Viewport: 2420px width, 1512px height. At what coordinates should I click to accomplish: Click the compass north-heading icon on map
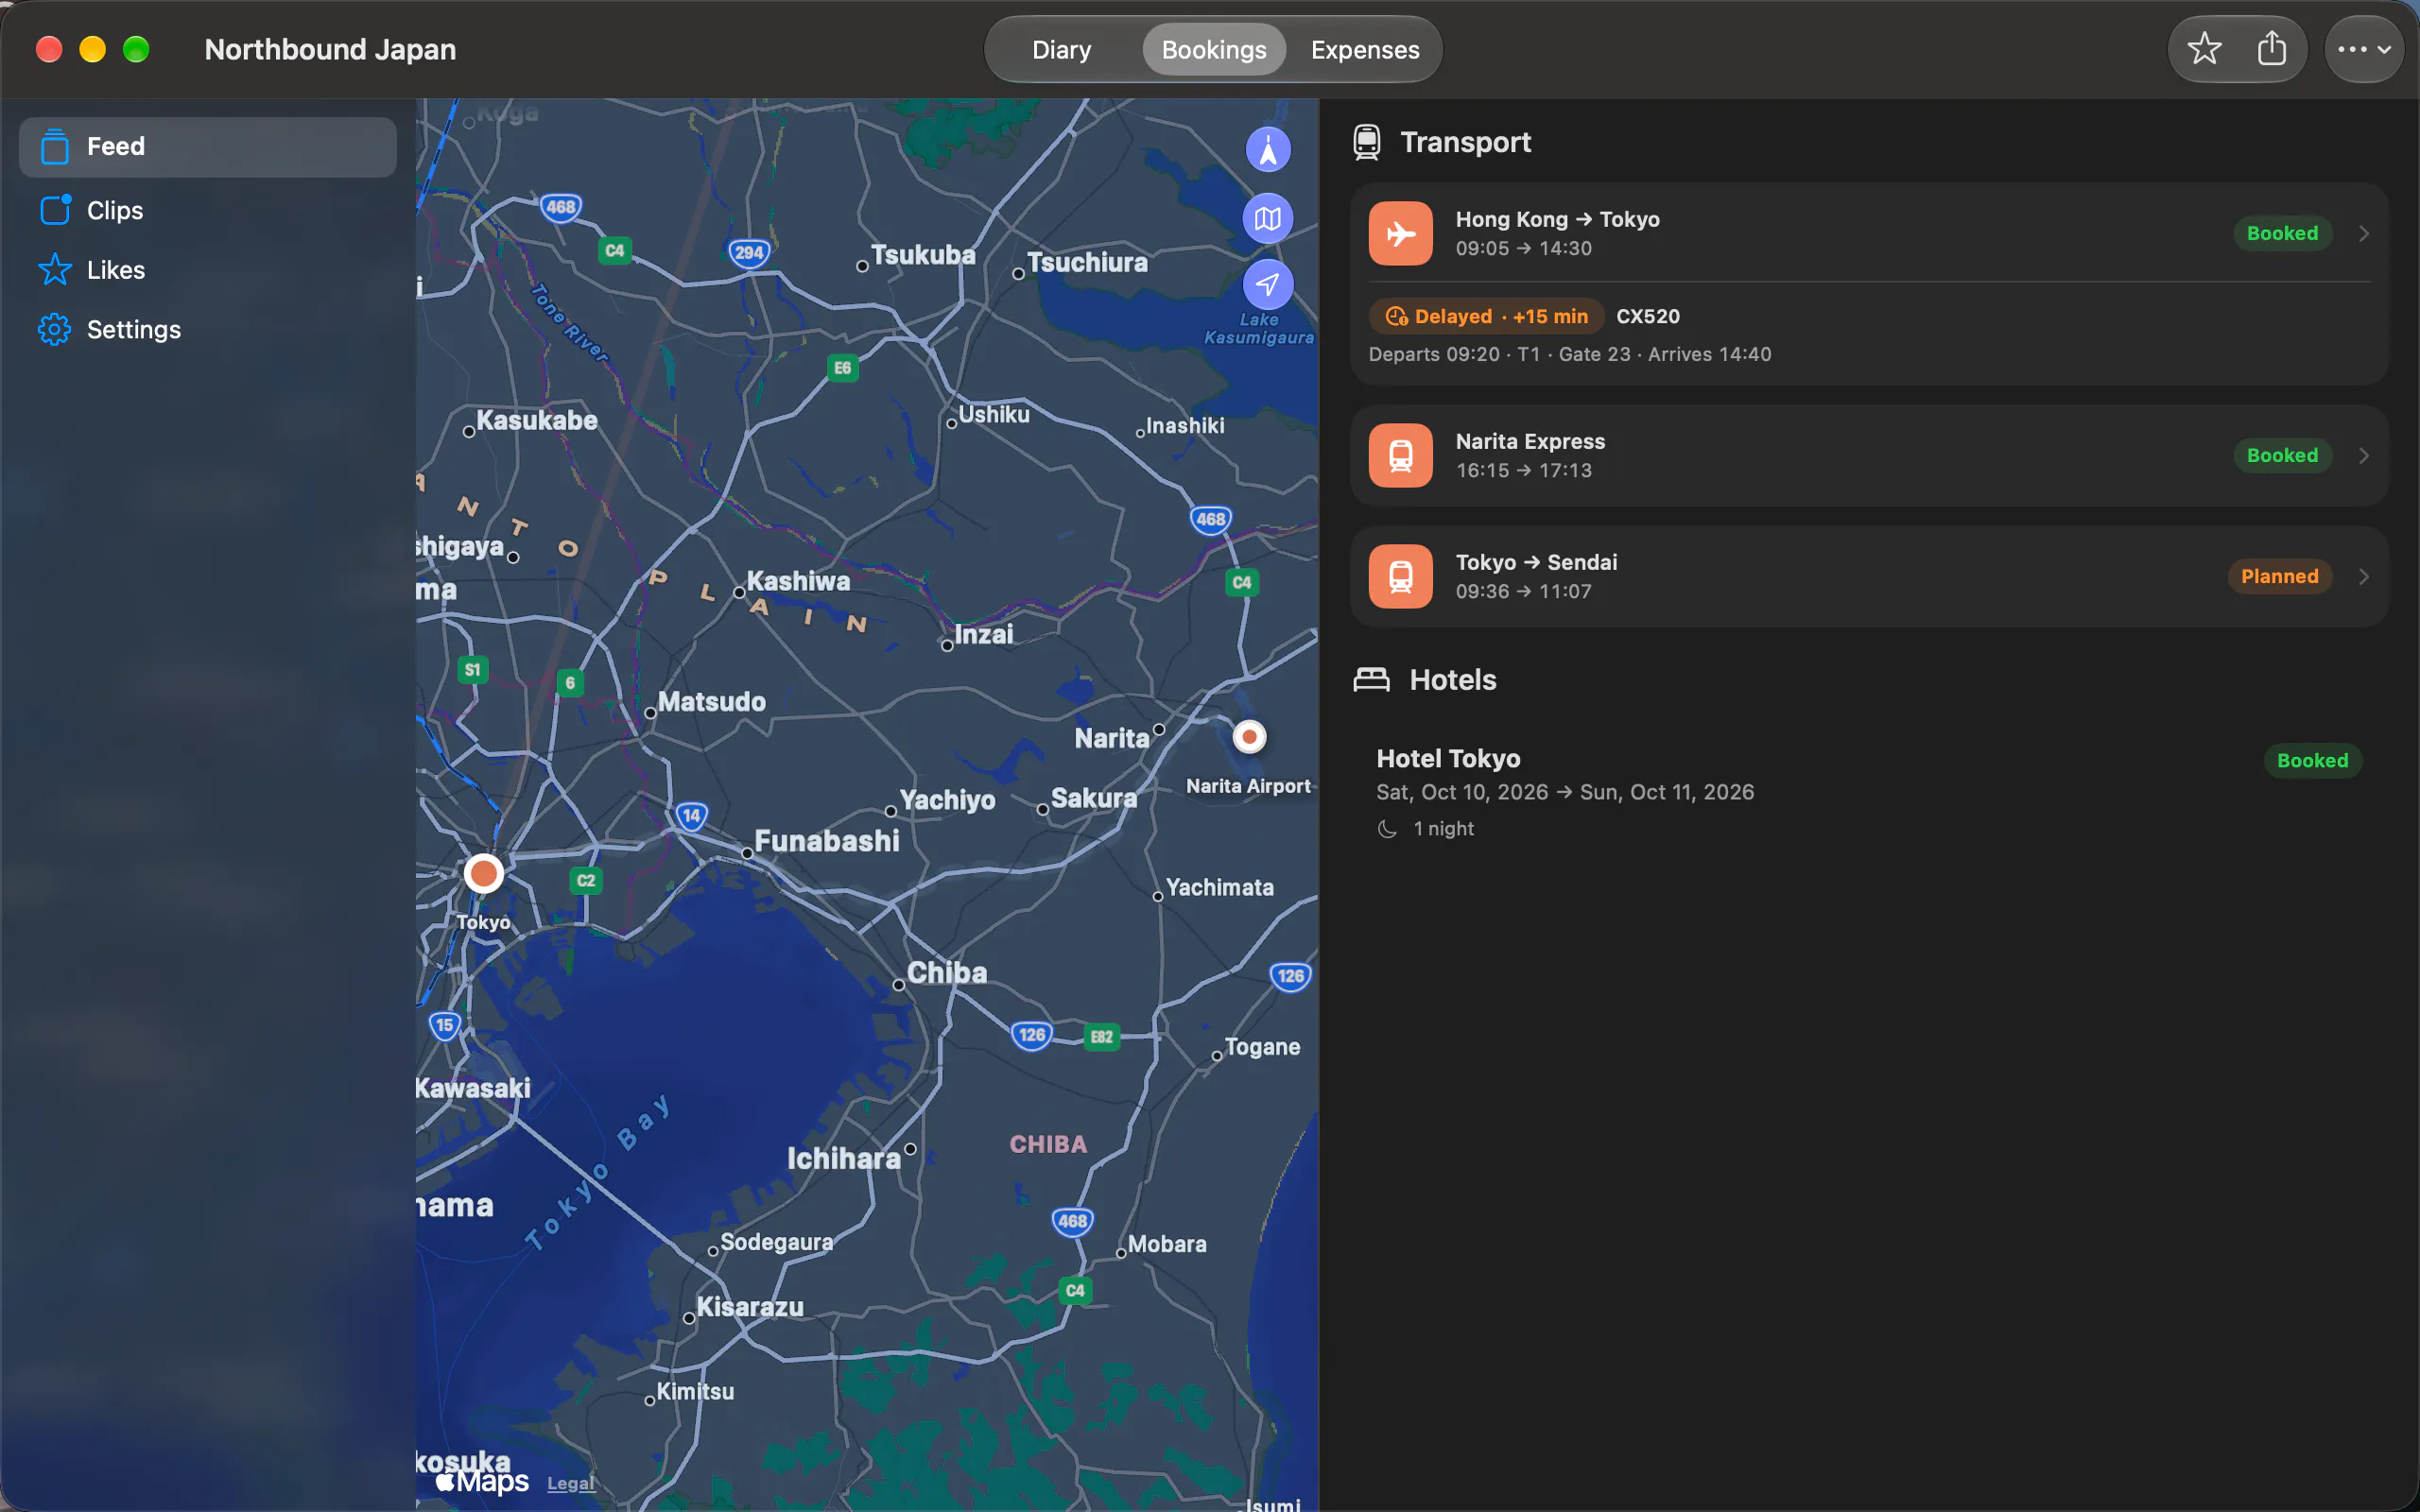1267,151
